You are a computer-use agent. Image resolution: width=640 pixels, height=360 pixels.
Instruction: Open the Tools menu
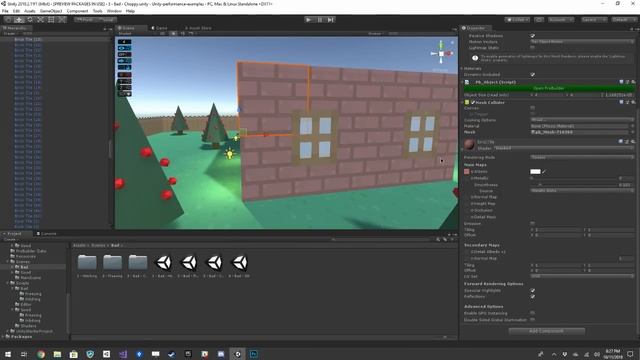point(98,11)
